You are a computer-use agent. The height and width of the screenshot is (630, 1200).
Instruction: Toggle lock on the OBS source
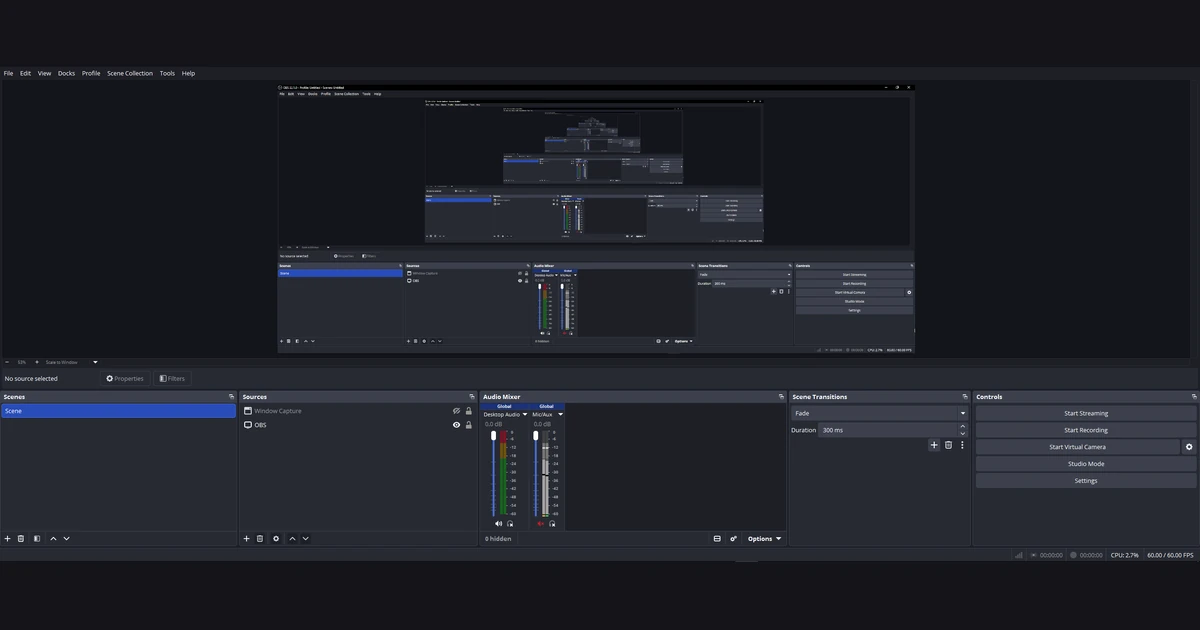(x=468, y=425)
